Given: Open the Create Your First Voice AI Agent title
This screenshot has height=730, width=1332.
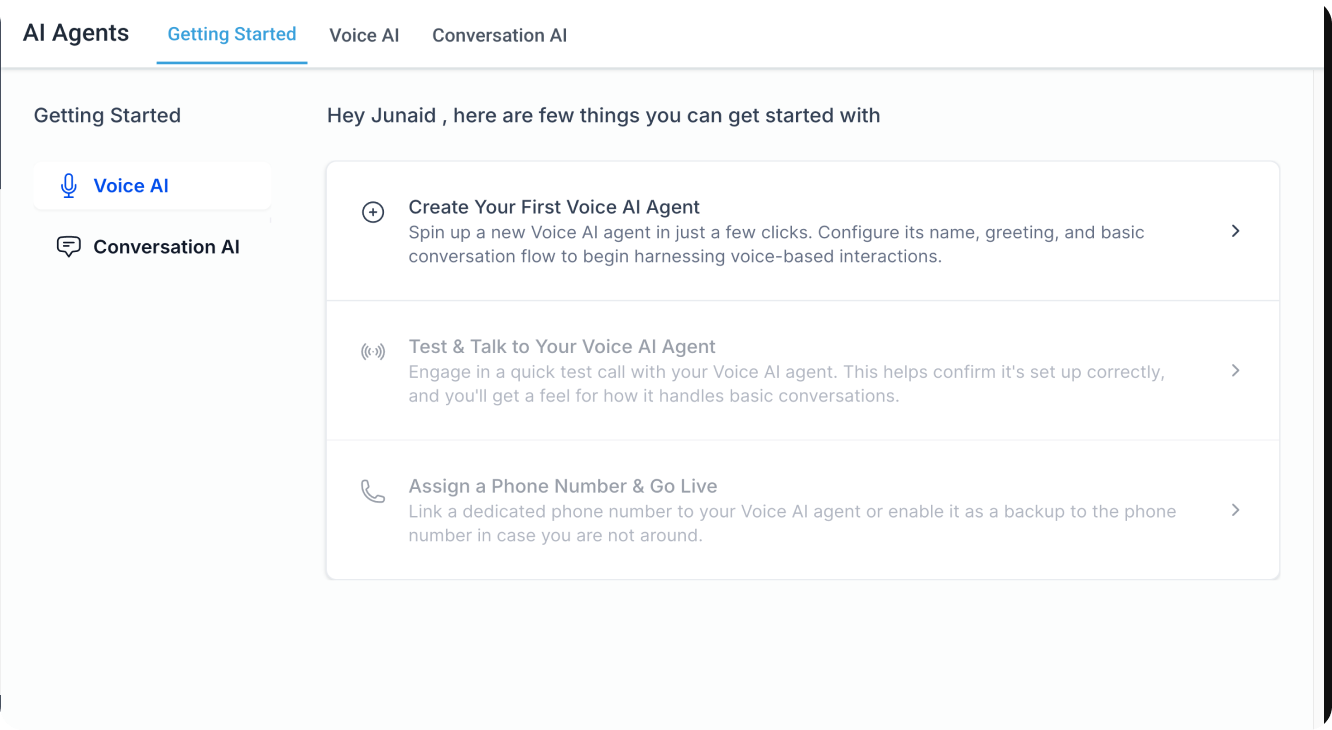Looking at the screenshot, I should tap(554, 207).
